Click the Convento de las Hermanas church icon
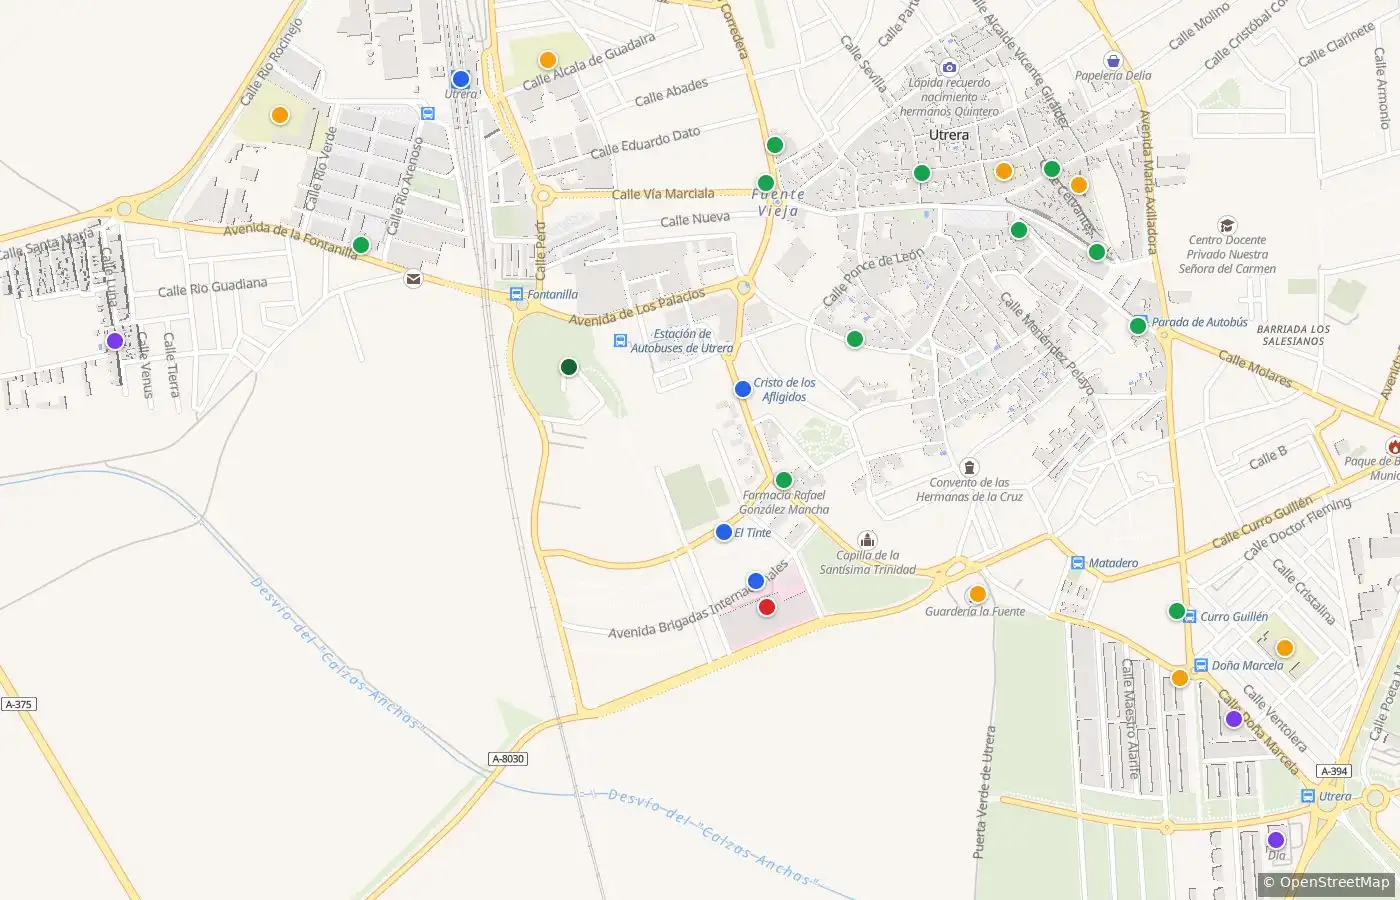The image size is (1400, 900). (x=969, y=467)
